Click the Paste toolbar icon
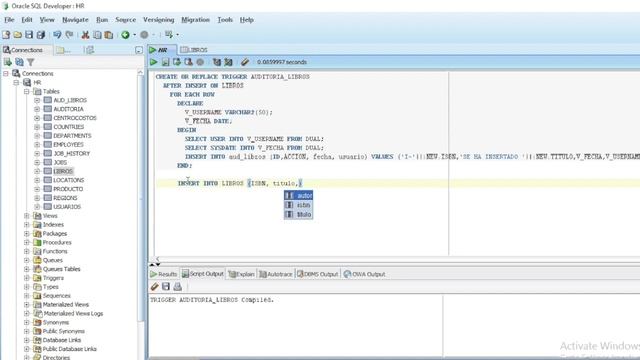Viewport: 640px width, 360px height. click(x=109, y=35)
